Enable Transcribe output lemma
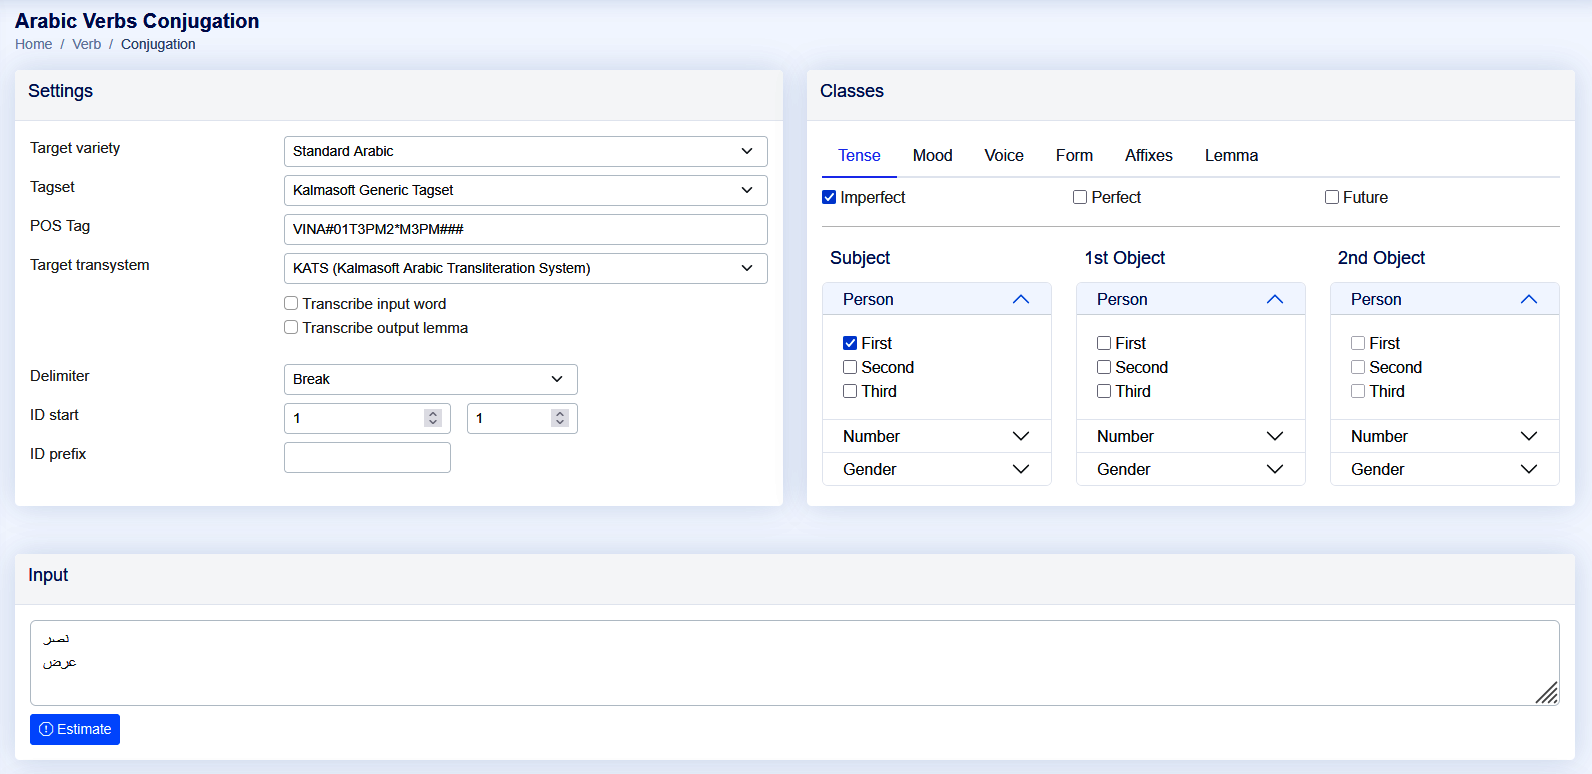 [x=291, y=327]
